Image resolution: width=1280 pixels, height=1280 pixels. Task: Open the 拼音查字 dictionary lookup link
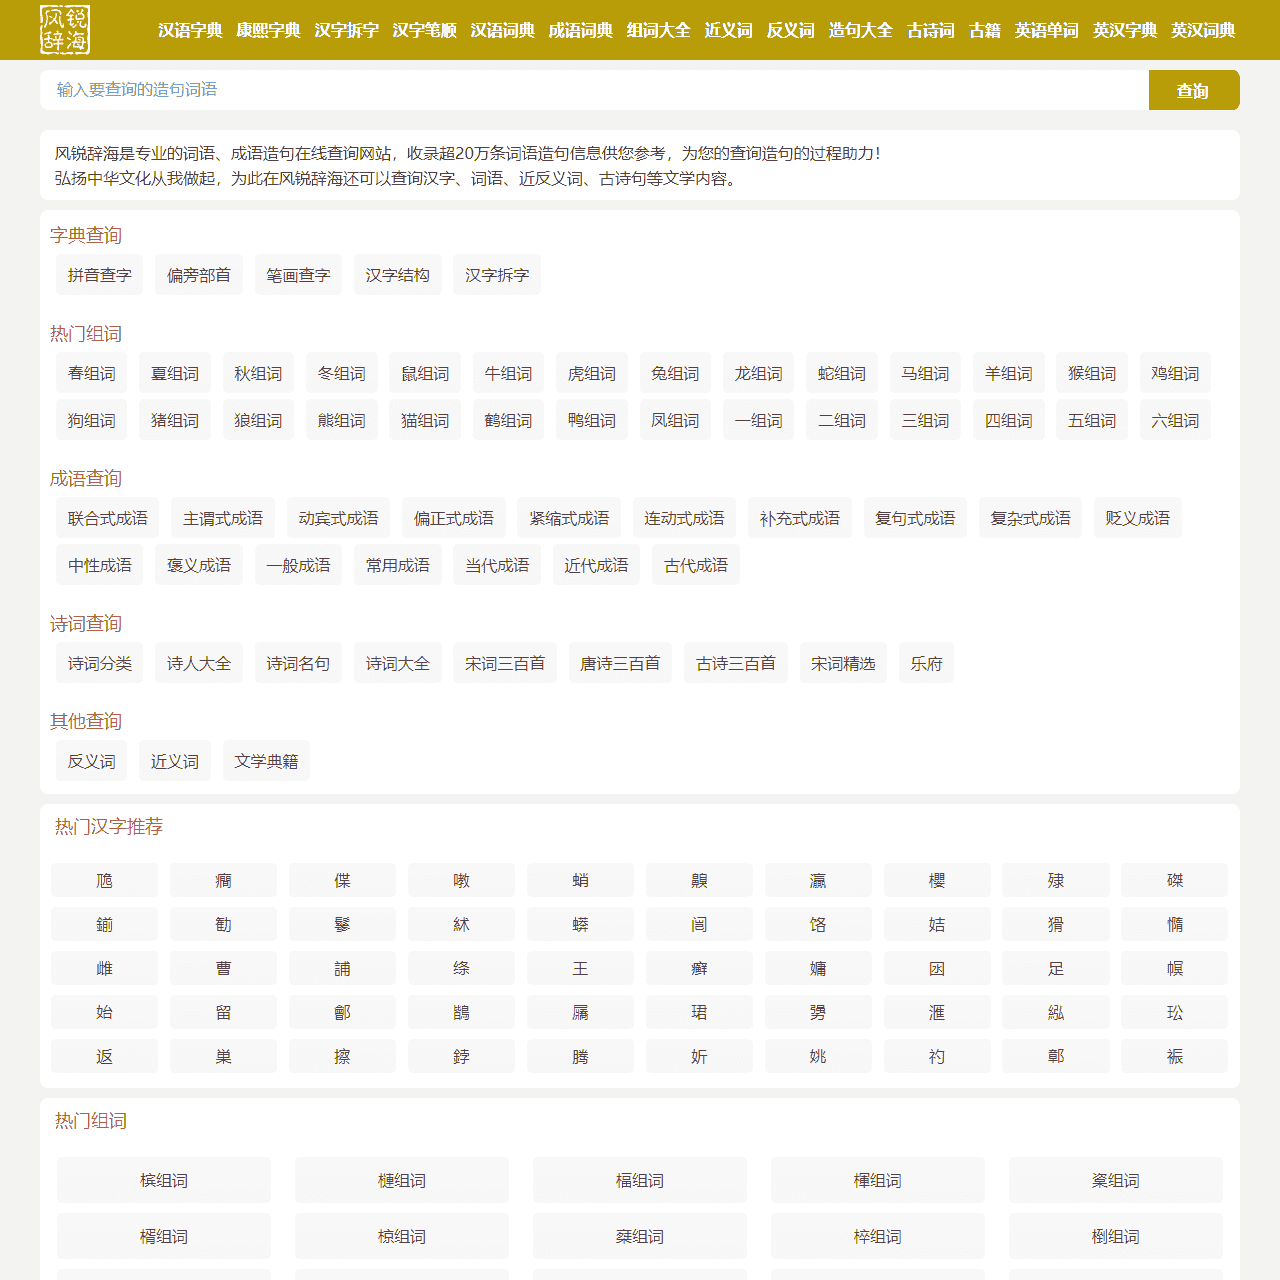[x=99, y=275]
